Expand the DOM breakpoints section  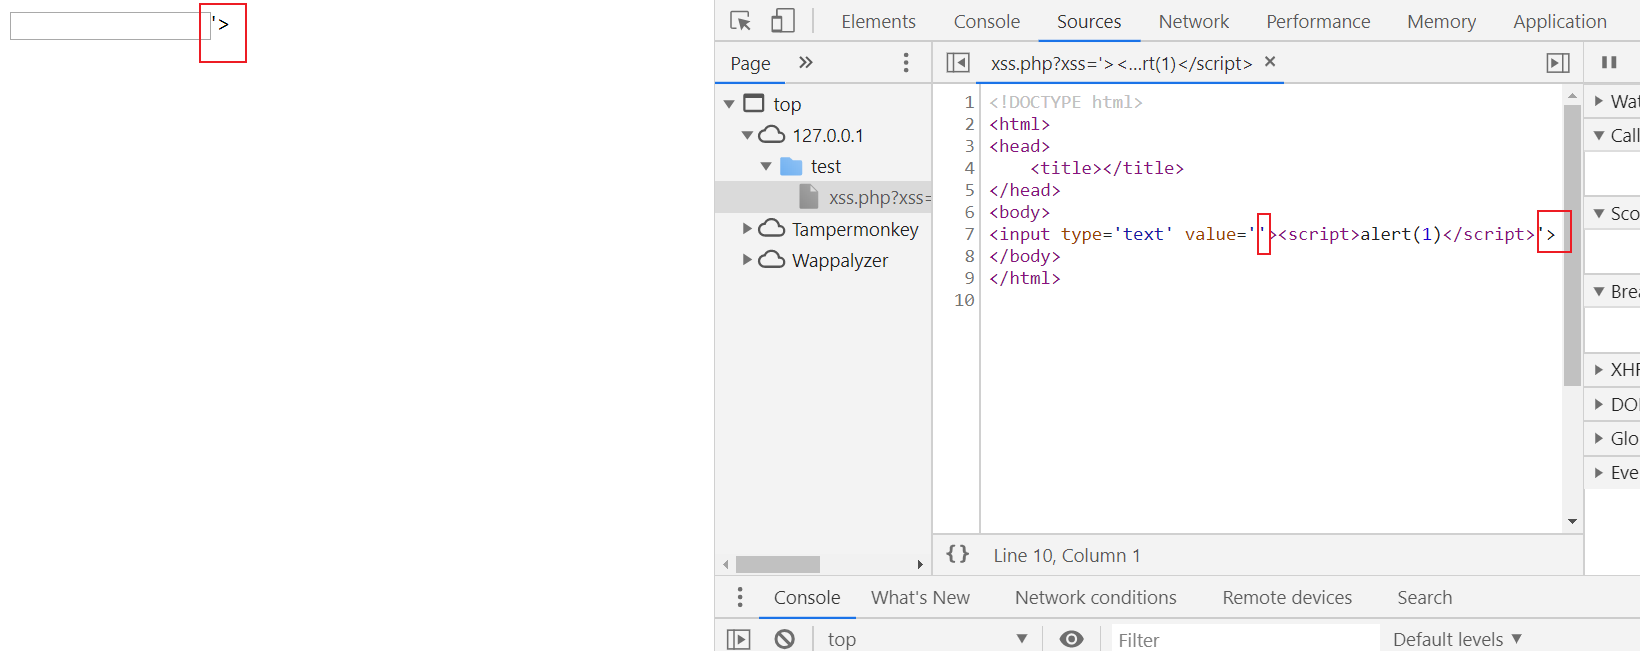click(x=1599, y=404)
